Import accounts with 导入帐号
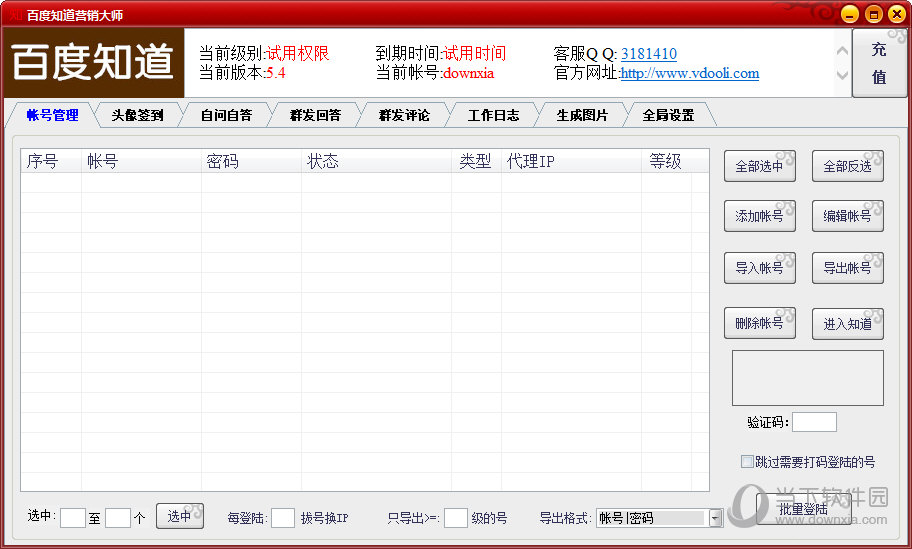 click(760, 268)
